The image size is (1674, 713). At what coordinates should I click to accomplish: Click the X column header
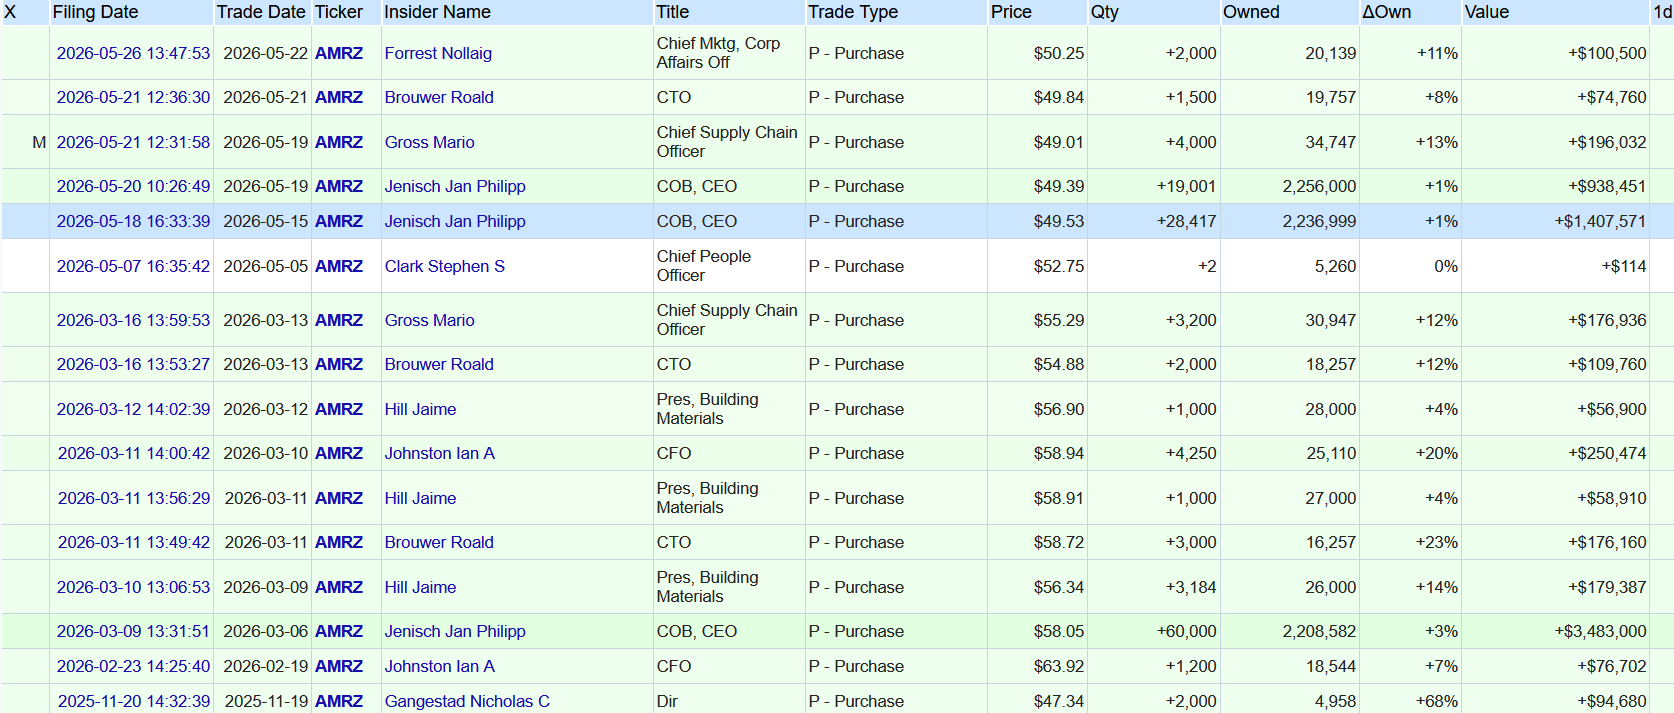(x=10, y=12)
